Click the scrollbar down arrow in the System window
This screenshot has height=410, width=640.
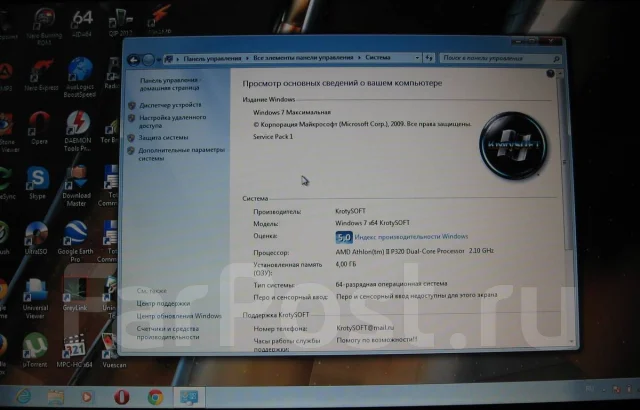pos(571,342)
